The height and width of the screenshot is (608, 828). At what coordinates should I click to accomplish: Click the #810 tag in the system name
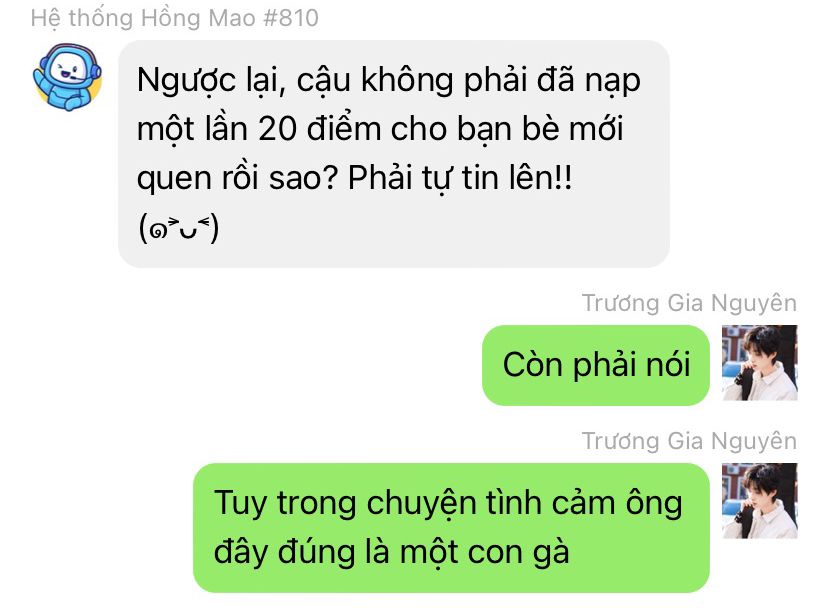[x=290, y=18]
